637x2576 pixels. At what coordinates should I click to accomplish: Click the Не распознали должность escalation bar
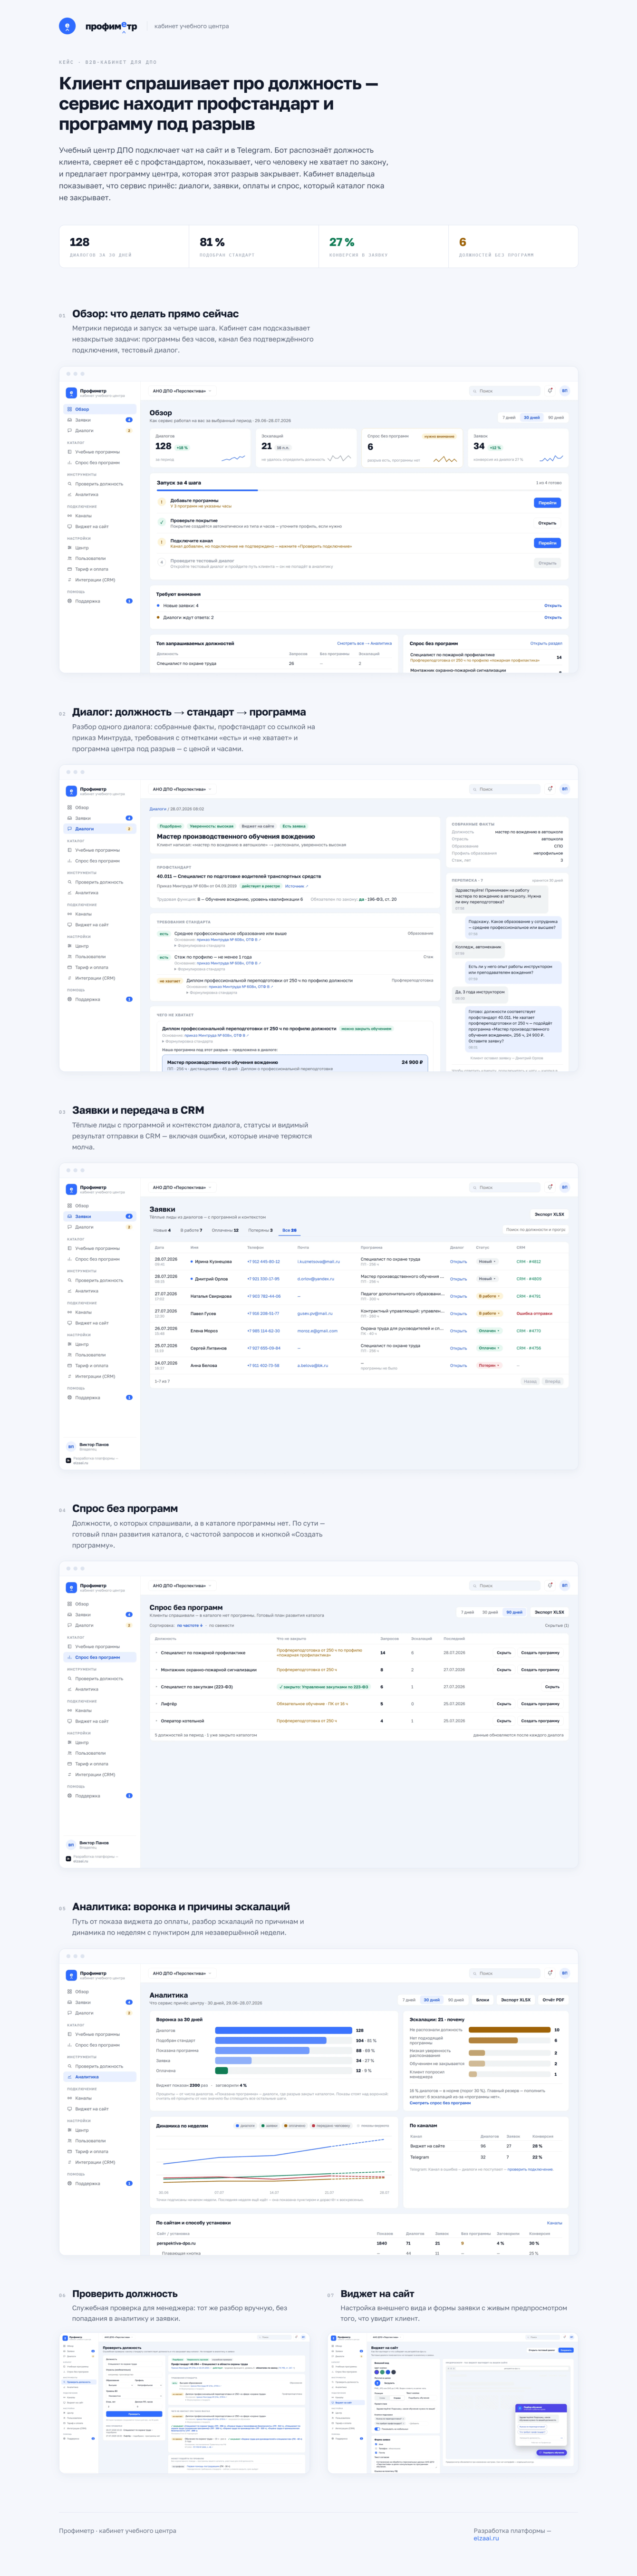(510, 2029)
